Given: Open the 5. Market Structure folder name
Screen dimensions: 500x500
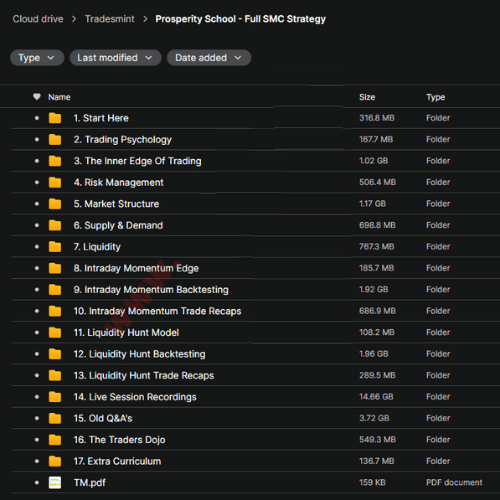Looking at the screenshot, I should pos(116,204).
